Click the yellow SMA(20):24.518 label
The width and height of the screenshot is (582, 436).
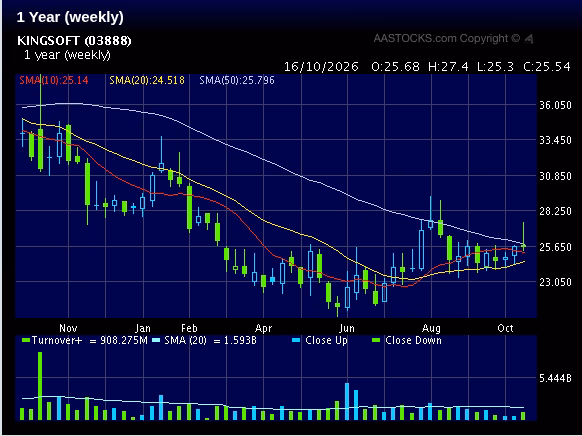pyautogui.click(x=147, y=80)
